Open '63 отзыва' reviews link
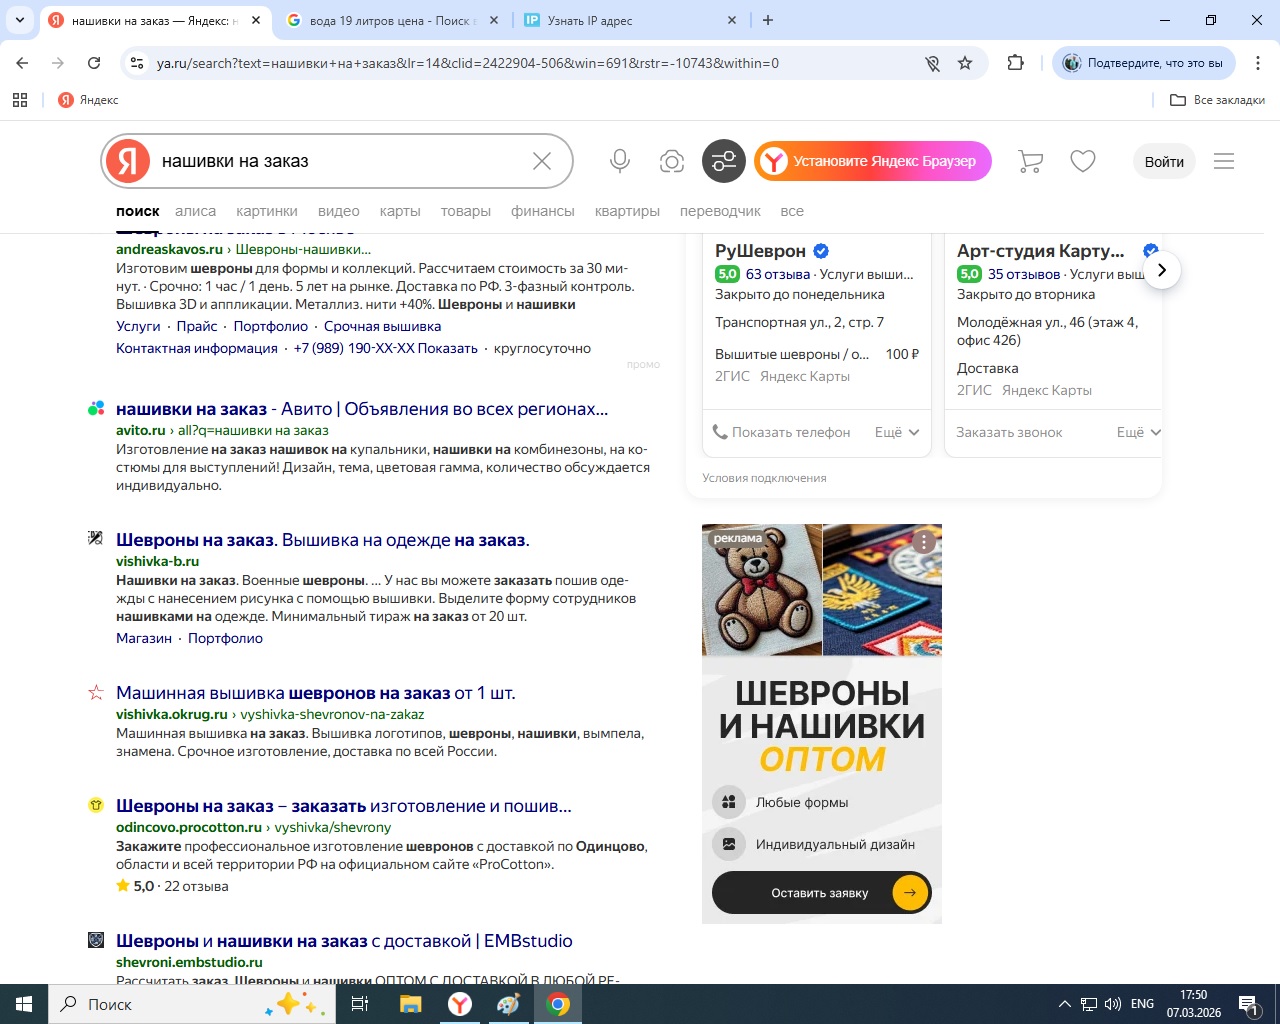 778,274
